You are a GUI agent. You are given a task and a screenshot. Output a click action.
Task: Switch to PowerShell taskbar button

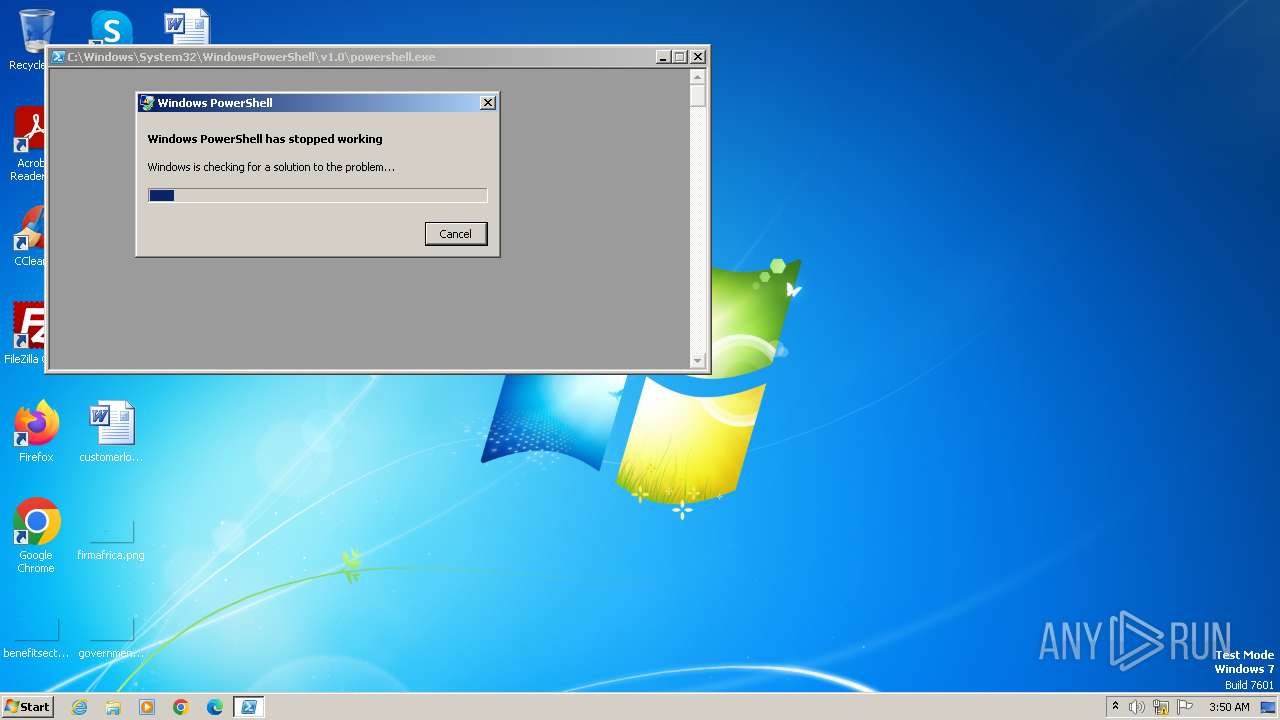click(249, 707)
